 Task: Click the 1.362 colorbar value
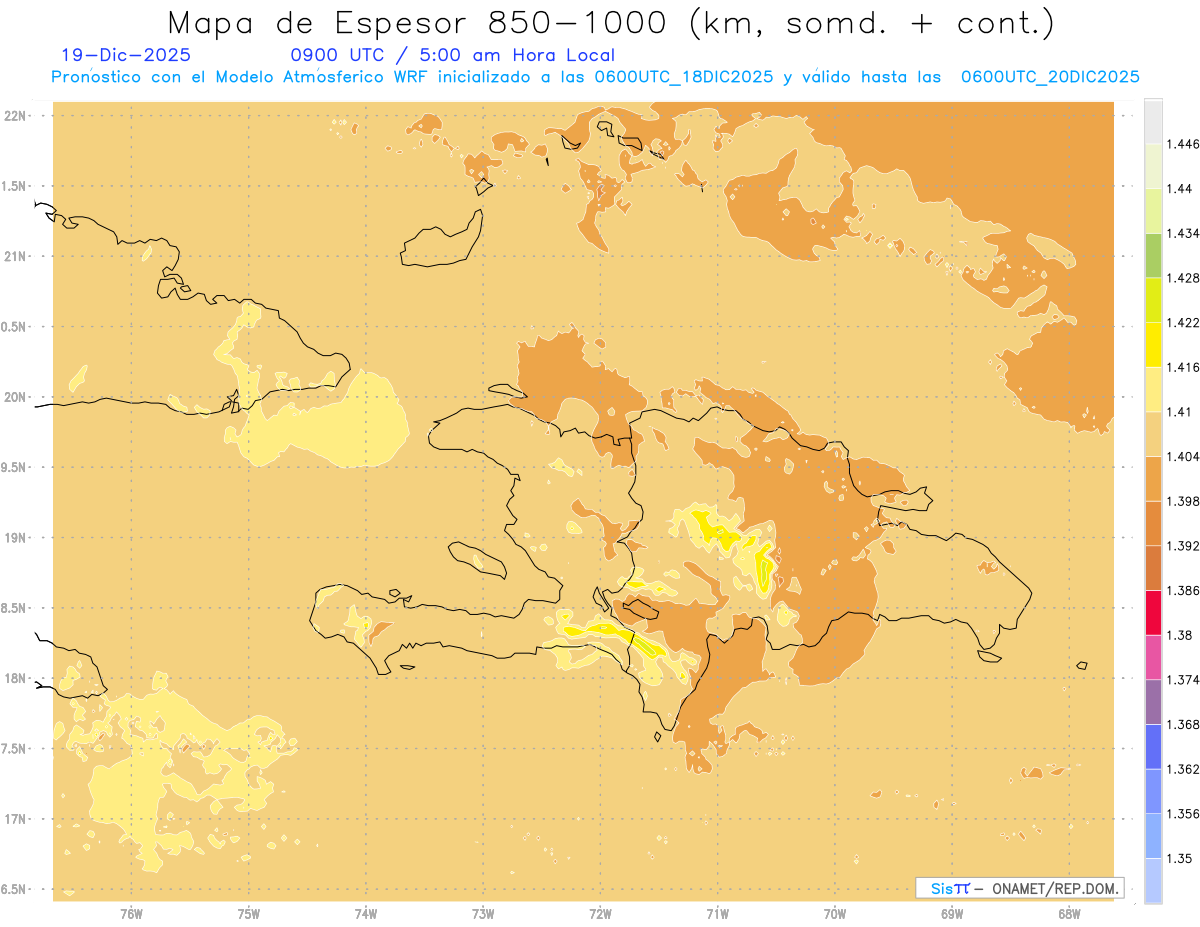coord(1183,769)
